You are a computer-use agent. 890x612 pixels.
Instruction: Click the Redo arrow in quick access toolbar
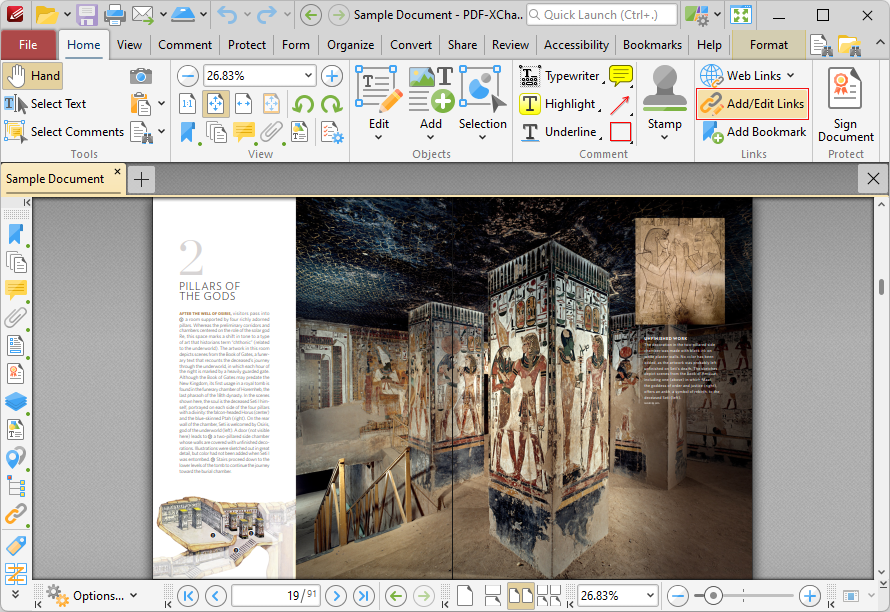click(267, 15)
